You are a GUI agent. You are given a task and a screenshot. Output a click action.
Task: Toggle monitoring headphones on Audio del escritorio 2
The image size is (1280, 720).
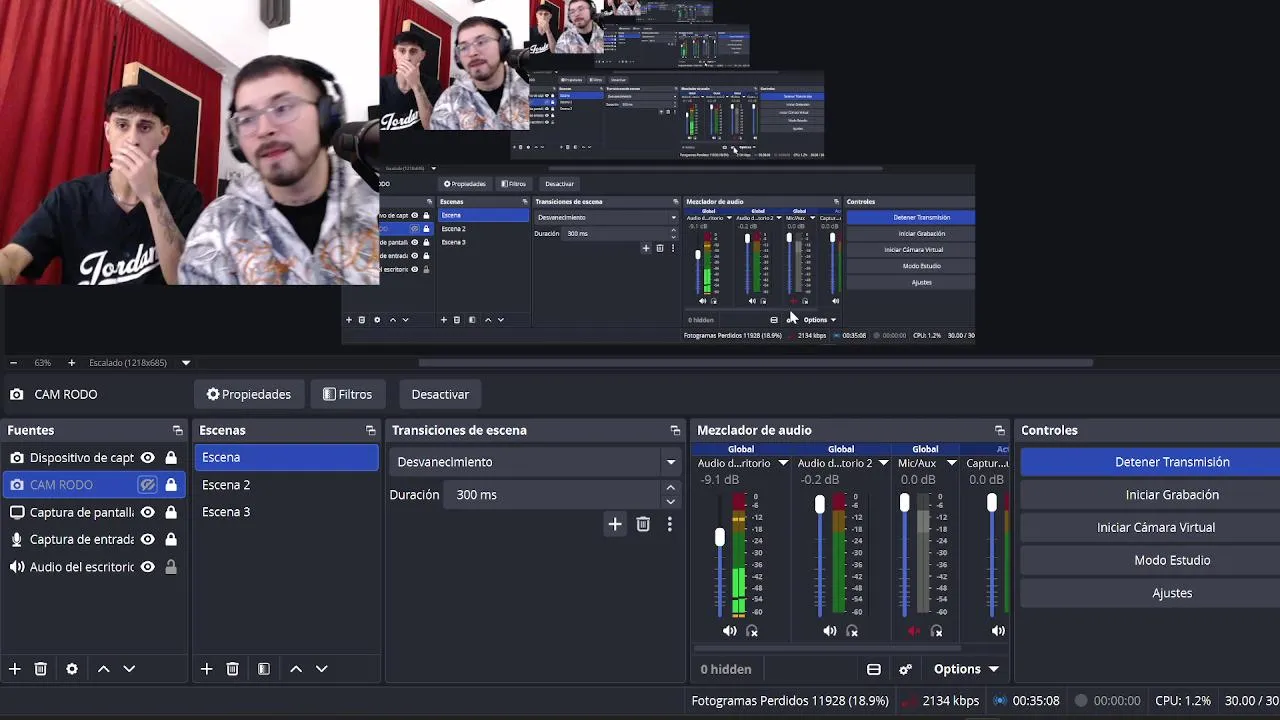853,631
